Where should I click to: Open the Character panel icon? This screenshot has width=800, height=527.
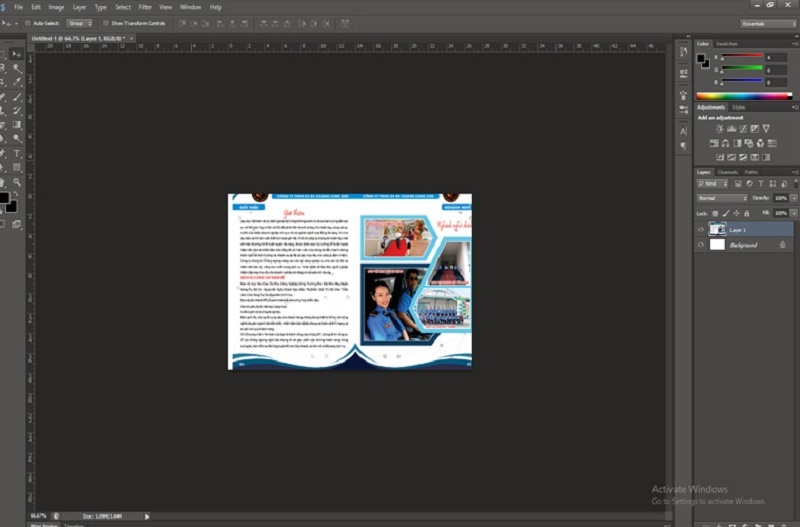point(684,131)
